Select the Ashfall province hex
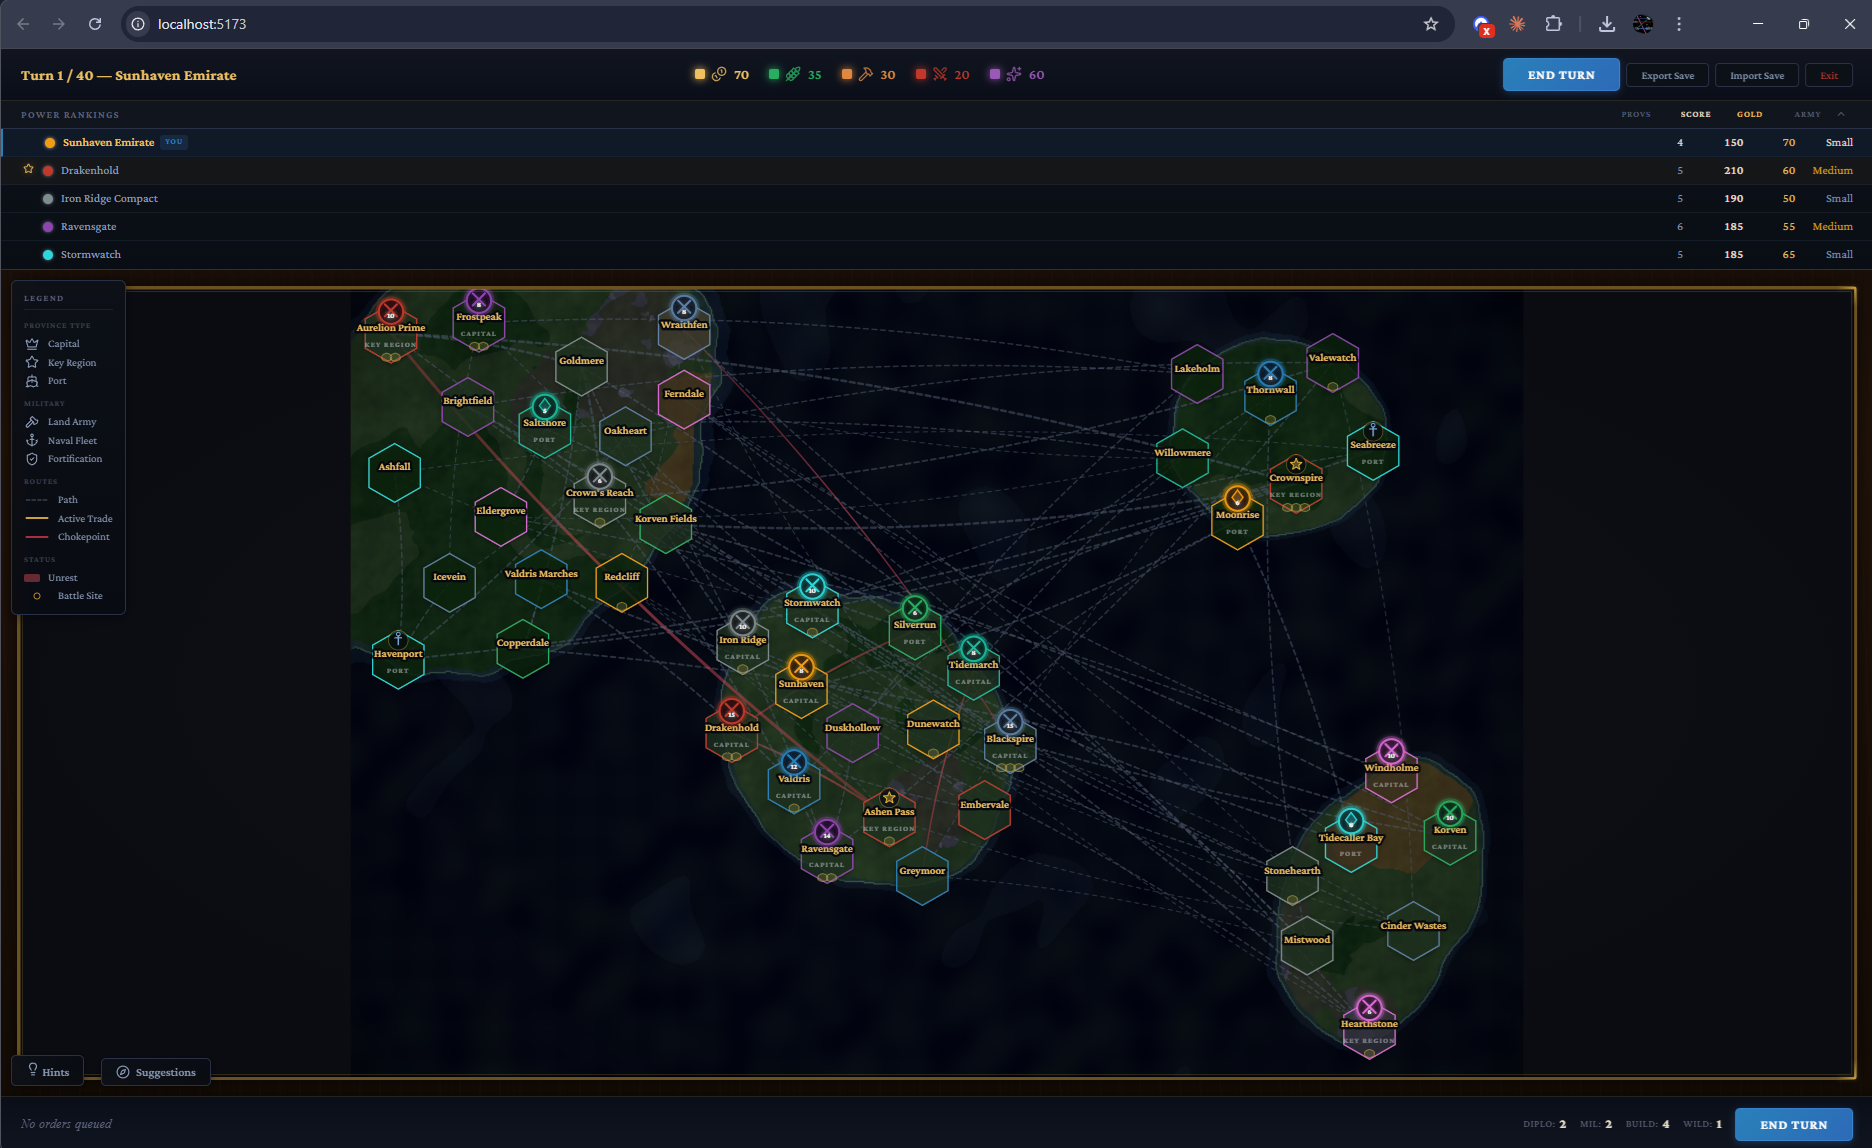The image size is (1872, 1148). (394, 472)
